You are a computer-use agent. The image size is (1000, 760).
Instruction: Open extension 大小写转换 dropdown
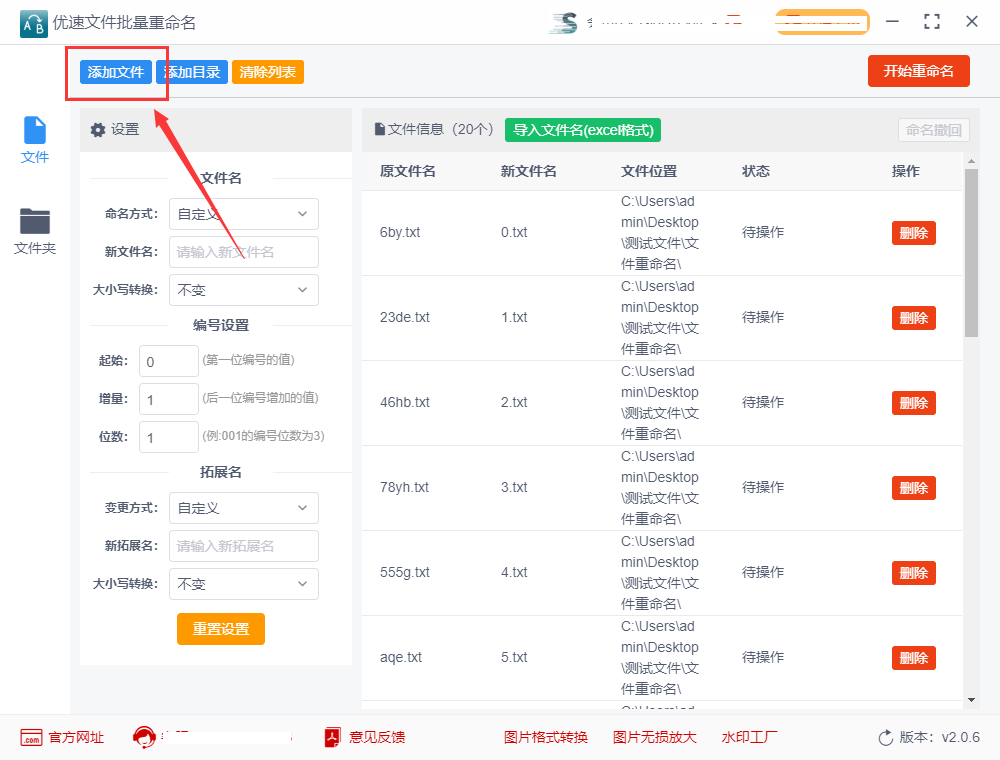(x=244, y=584)
